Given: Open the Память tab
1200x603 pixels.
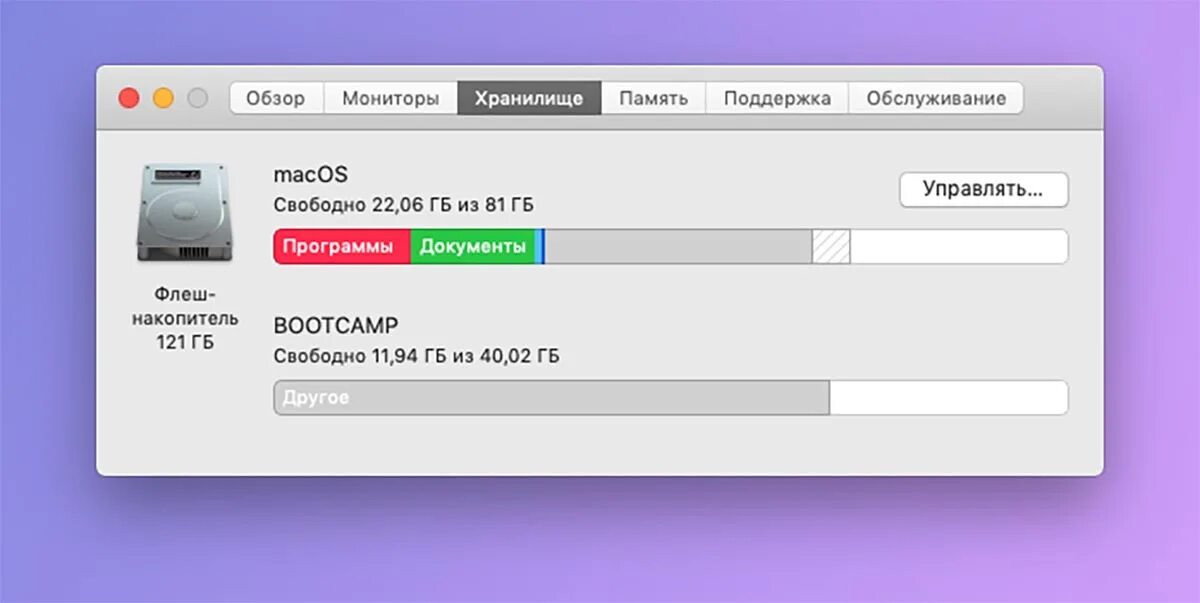Looking at the screenshot, I should click(x=653, y=98).
